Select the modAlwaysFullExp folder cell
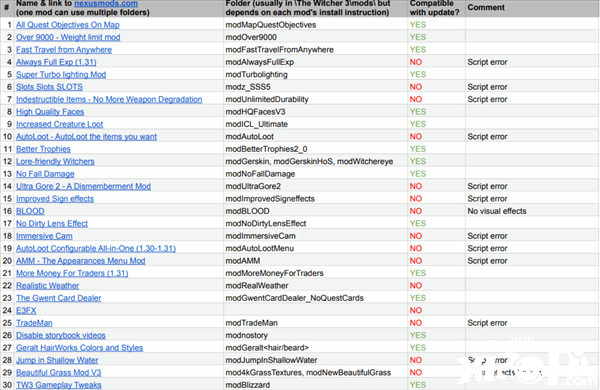Screen dimensions: 600x390 coord(316,62)
